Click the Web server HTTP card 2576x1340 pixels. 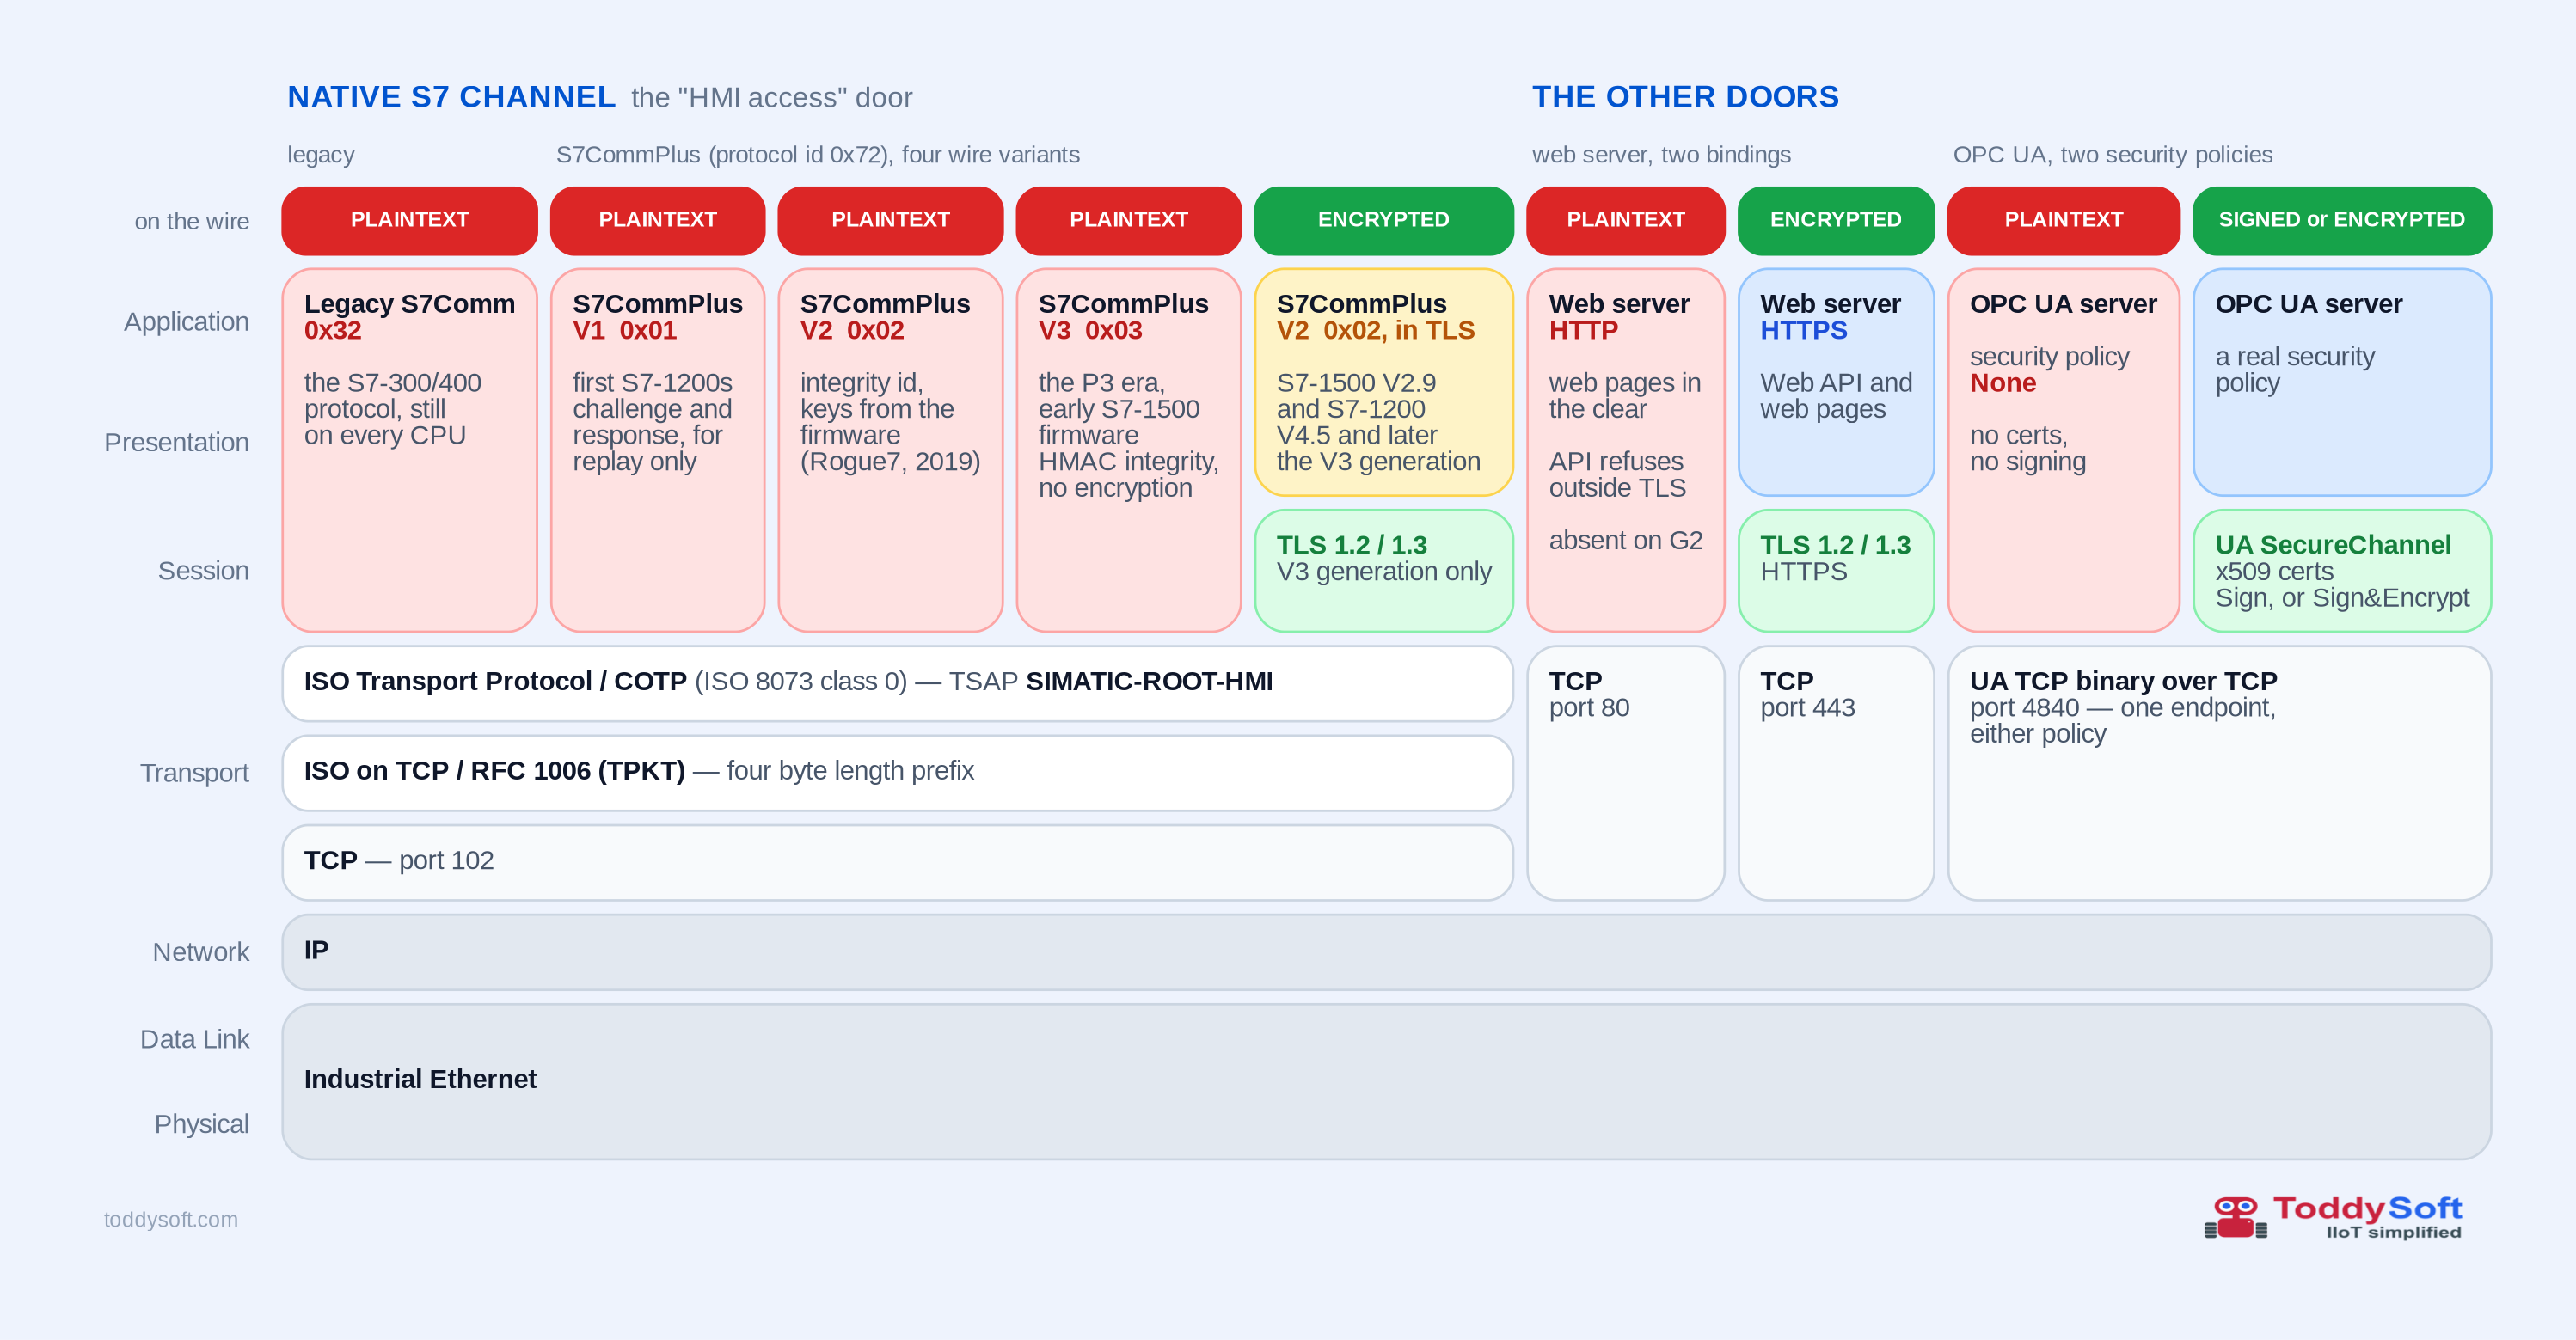click(x=1626, y=450)
